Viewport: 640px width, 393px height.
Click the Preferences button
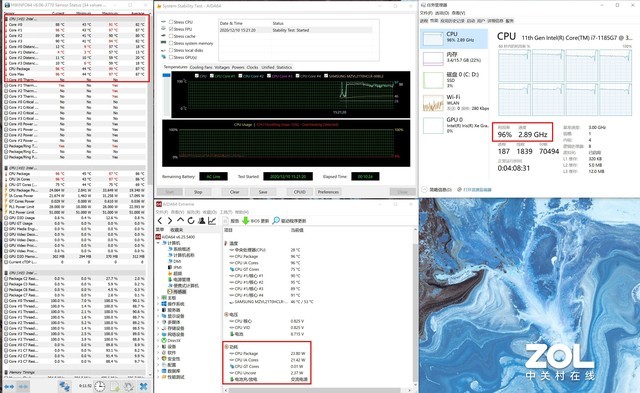[x=328, y=192]
